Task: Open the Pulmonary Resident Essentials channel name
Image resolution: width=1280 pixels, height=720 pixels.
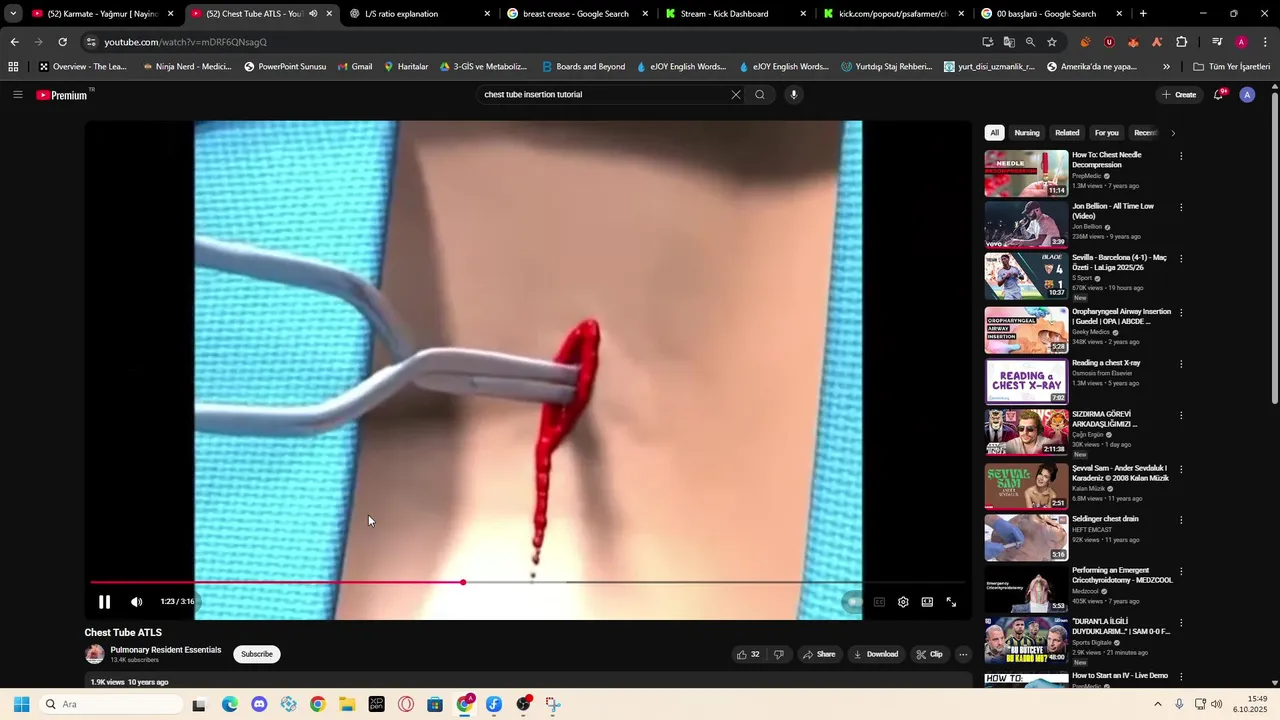Action: click(166, 650)
